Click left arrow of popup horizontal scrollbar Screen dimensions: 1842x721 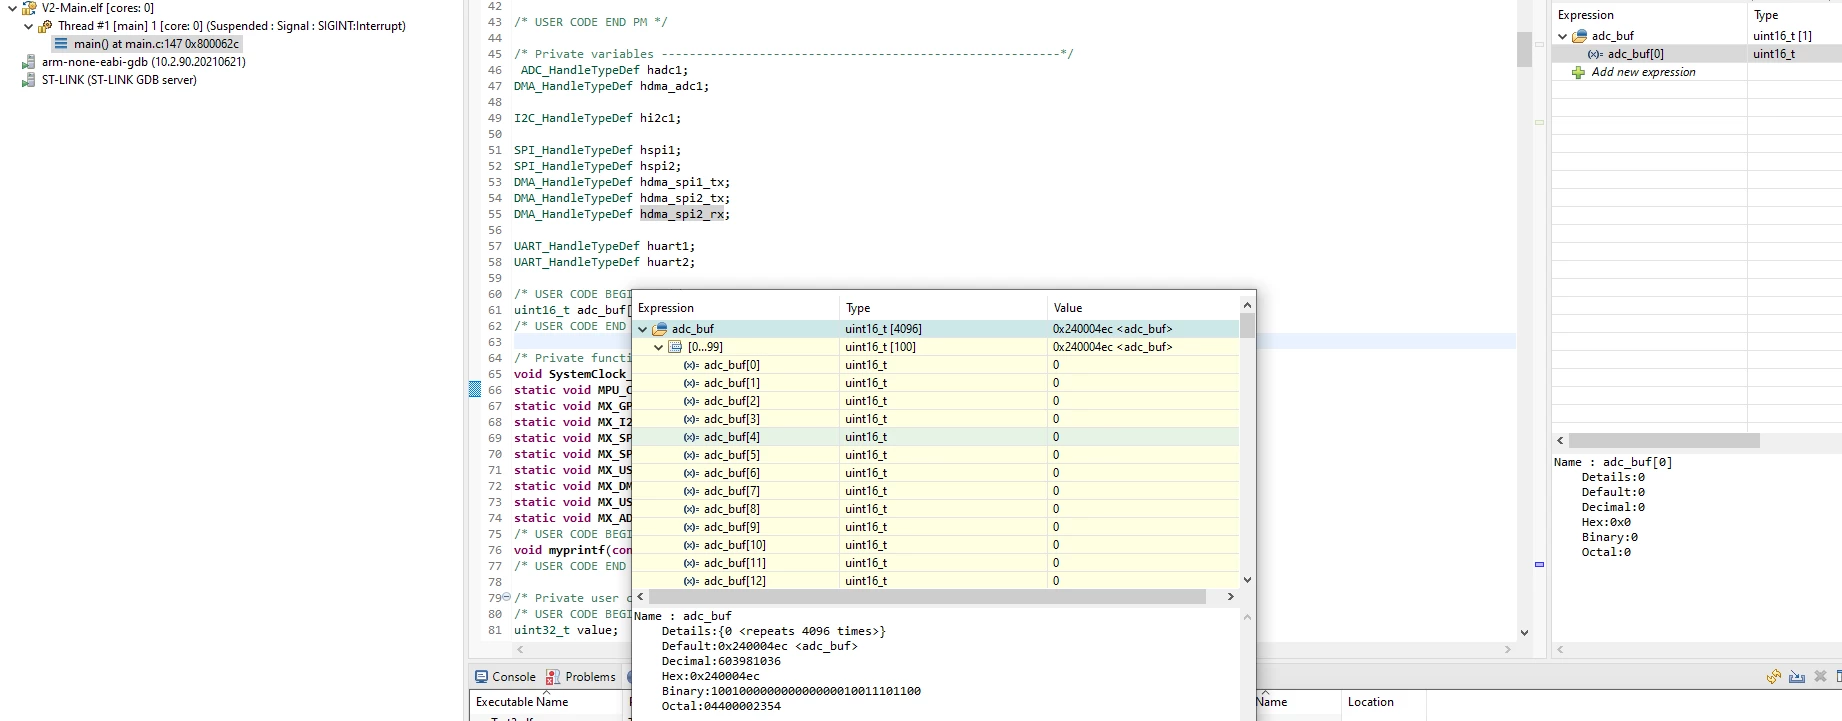click(x=641, y=597)
